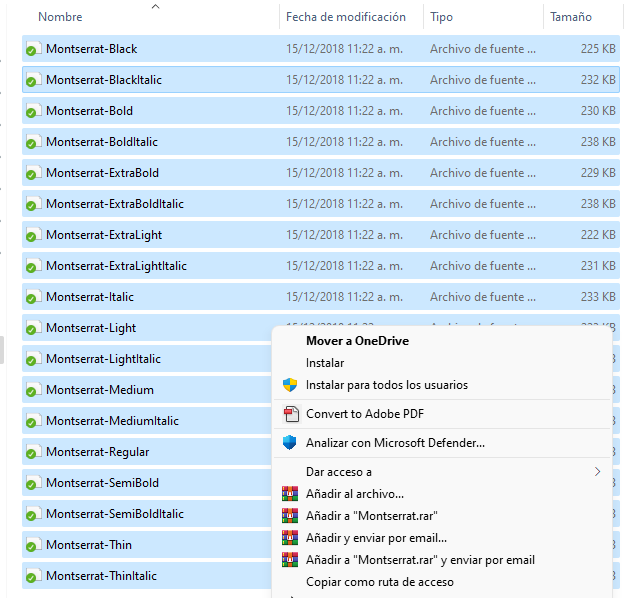Image resolution: width=631 pixels, height=598 pixels.
Task: Click the Montserrat-SemiBoldItalic file icon
Action: 33,513
